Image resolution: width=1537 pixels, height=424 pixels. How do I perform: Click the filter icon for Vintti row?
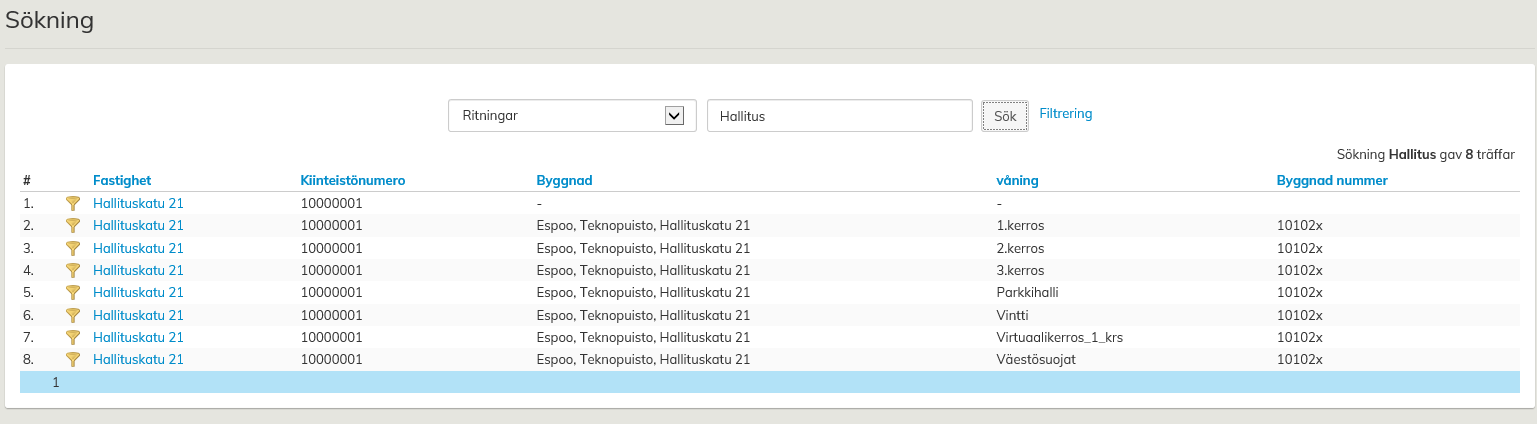[72, 315]
